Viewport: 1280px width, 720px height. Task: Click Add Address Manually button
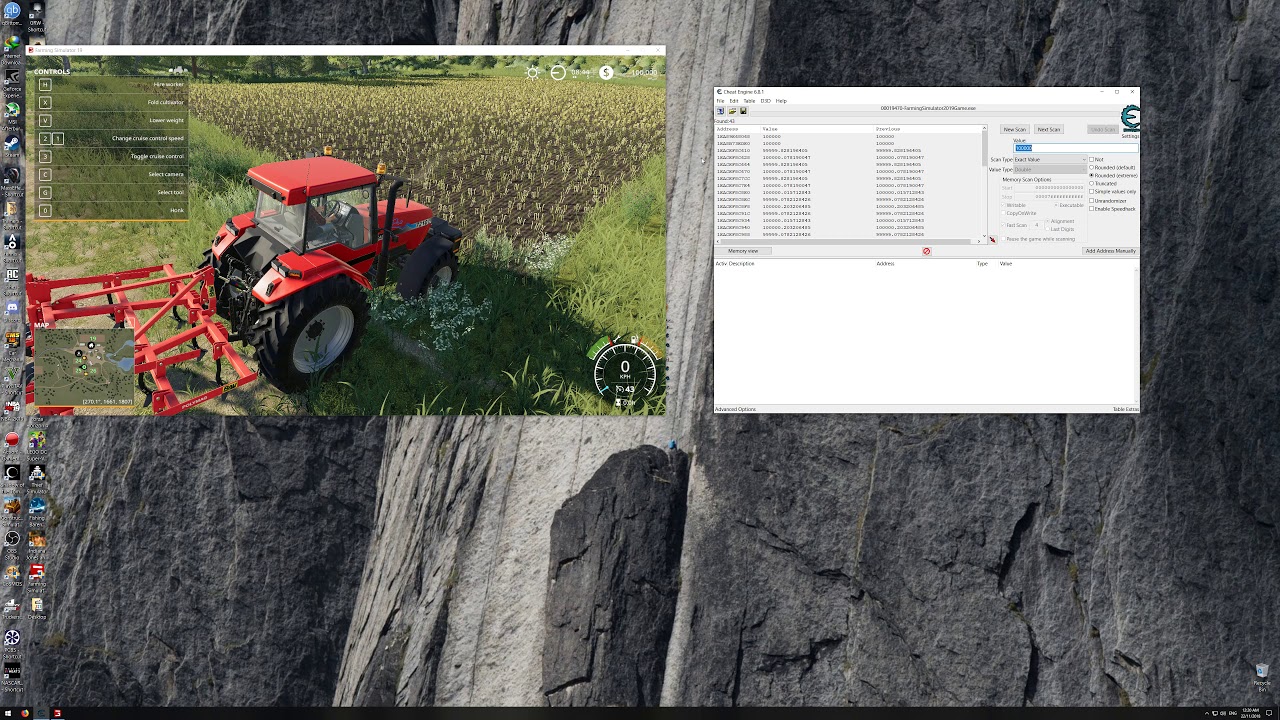(1111, 251)
